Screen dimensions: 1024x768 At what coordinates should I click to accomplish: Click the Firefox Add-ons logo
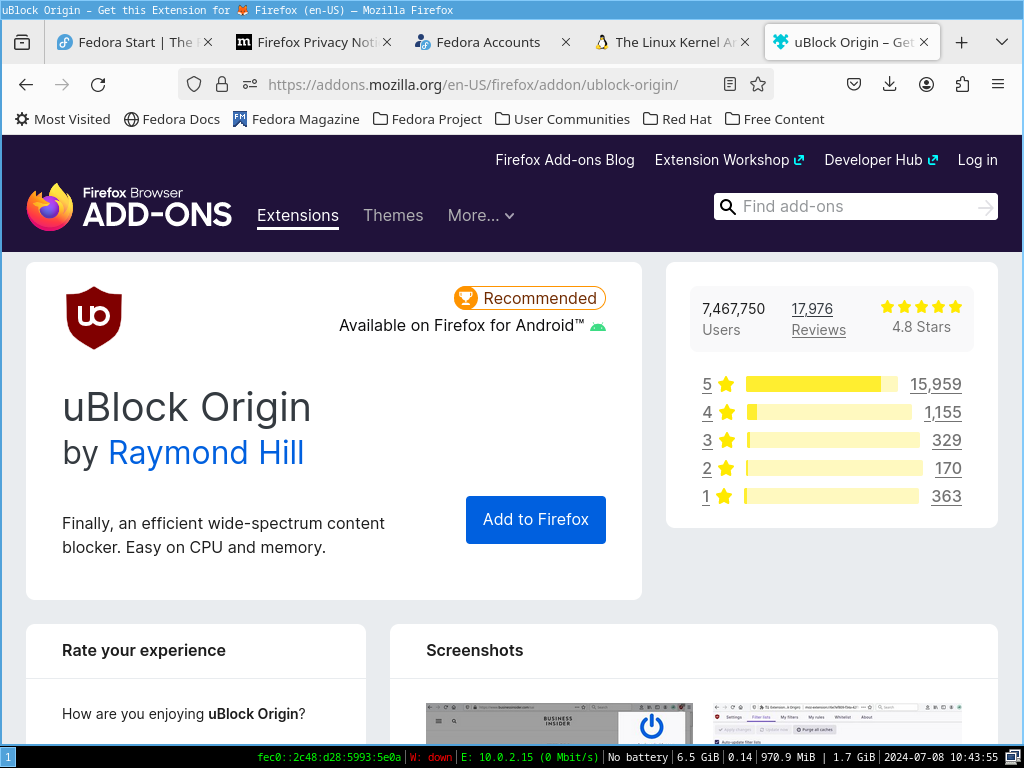(129, 208)
